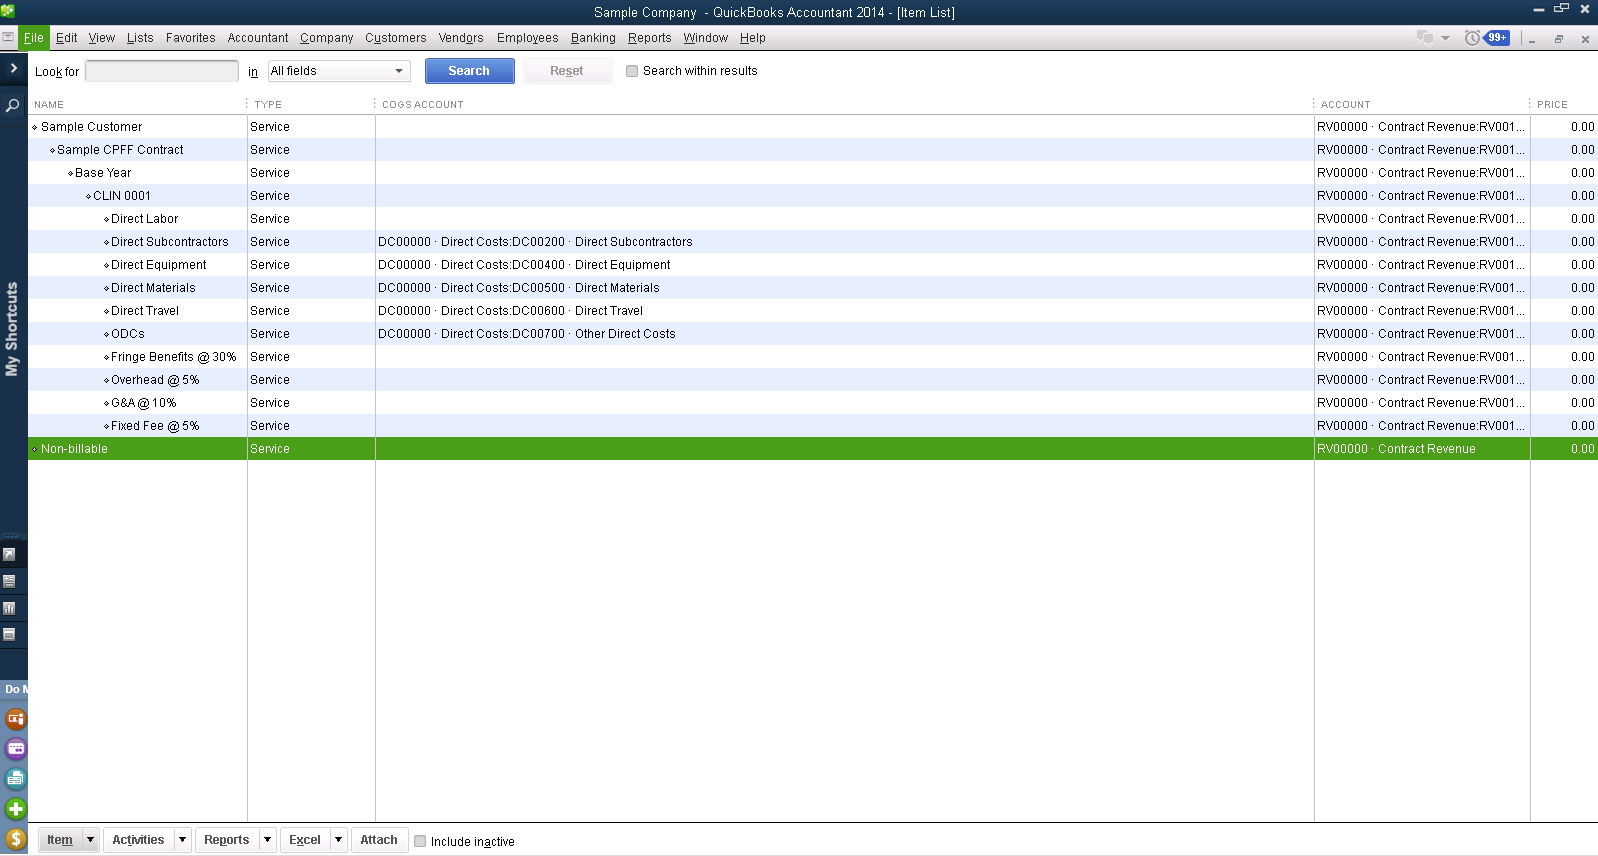The image size is (1598, 856).
Task: Open the Banking menu
Action: (593, 38)
